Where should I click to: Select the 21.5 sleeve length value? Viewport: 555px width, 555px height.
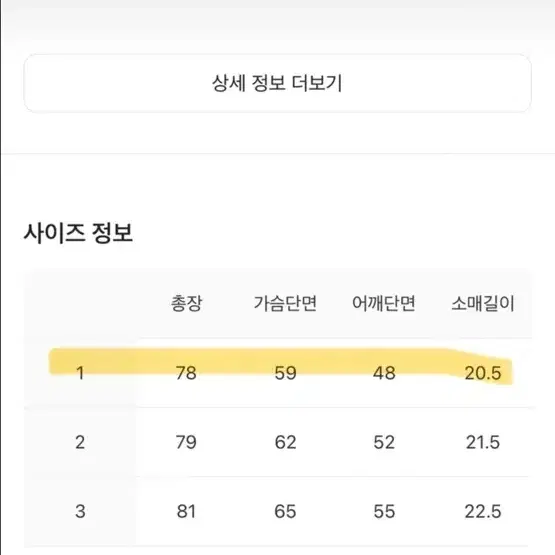[x=483, y=442]
